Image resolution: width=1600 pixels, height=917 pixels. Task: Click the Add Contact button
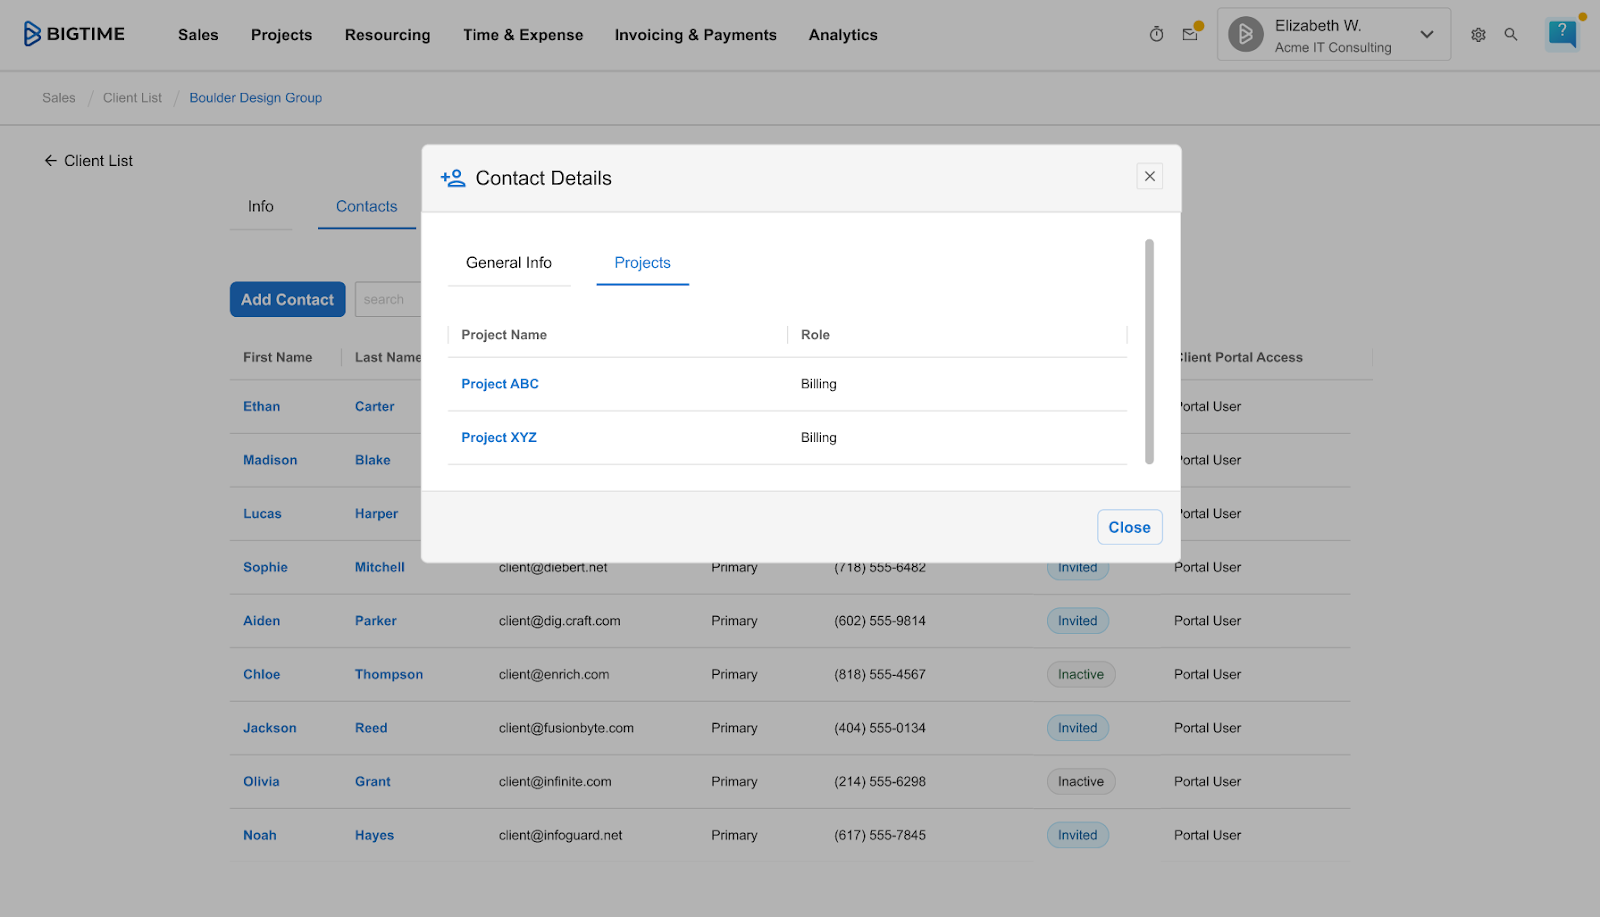click(x=287, y=299)
